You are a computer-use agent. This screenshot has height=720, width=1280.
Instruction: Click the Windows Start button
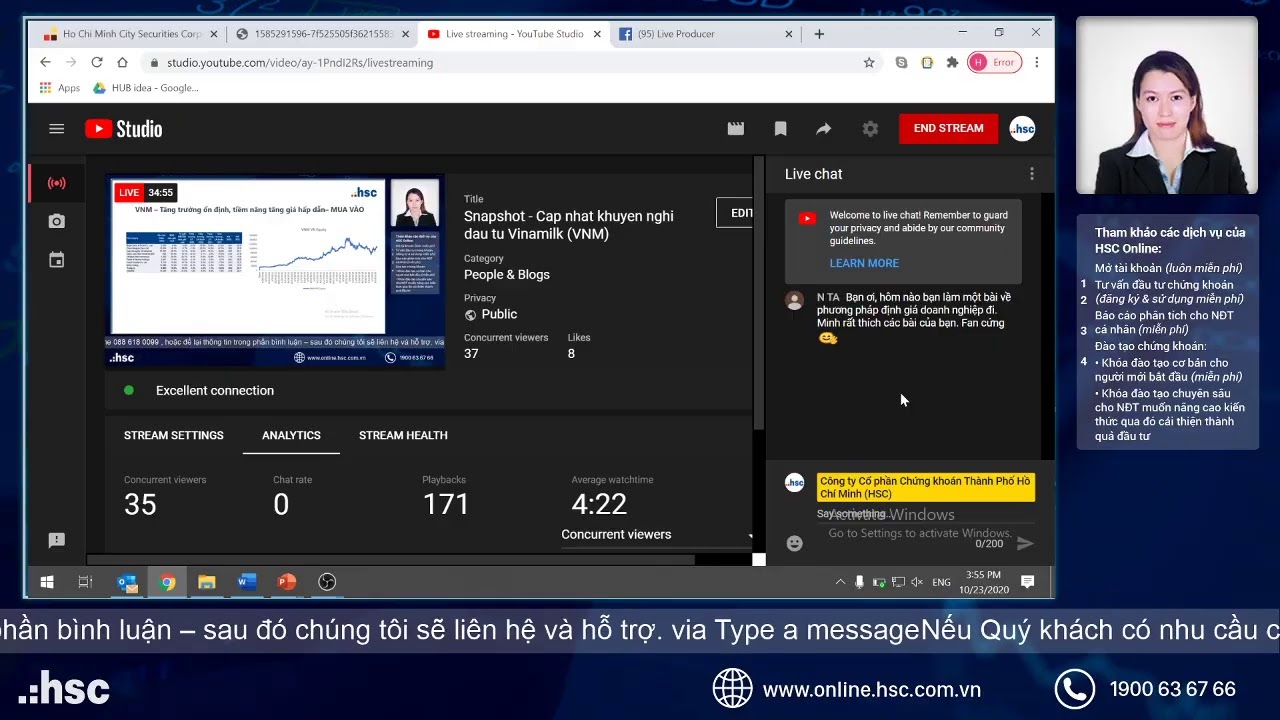coord(47,582)
